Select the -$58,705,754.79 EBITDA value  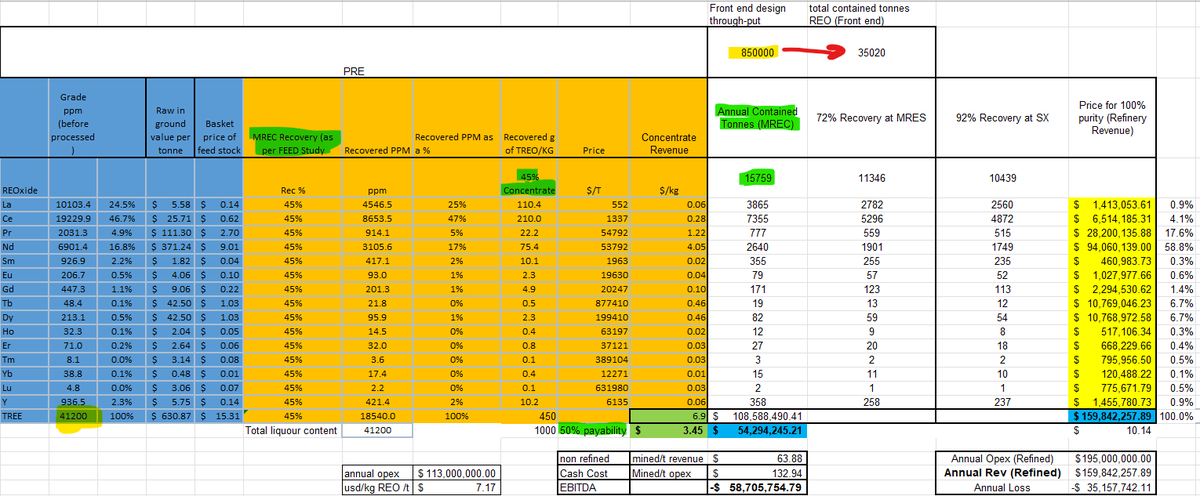[756, 487]
